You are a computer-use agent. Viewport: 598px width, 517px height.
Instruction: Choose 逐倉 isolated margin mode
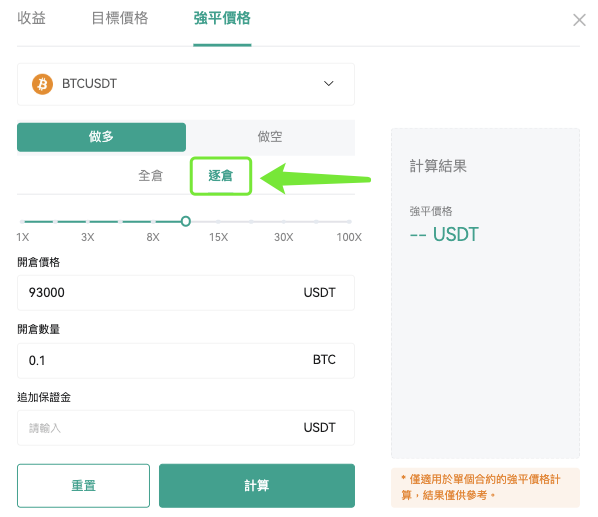point(220,176)
